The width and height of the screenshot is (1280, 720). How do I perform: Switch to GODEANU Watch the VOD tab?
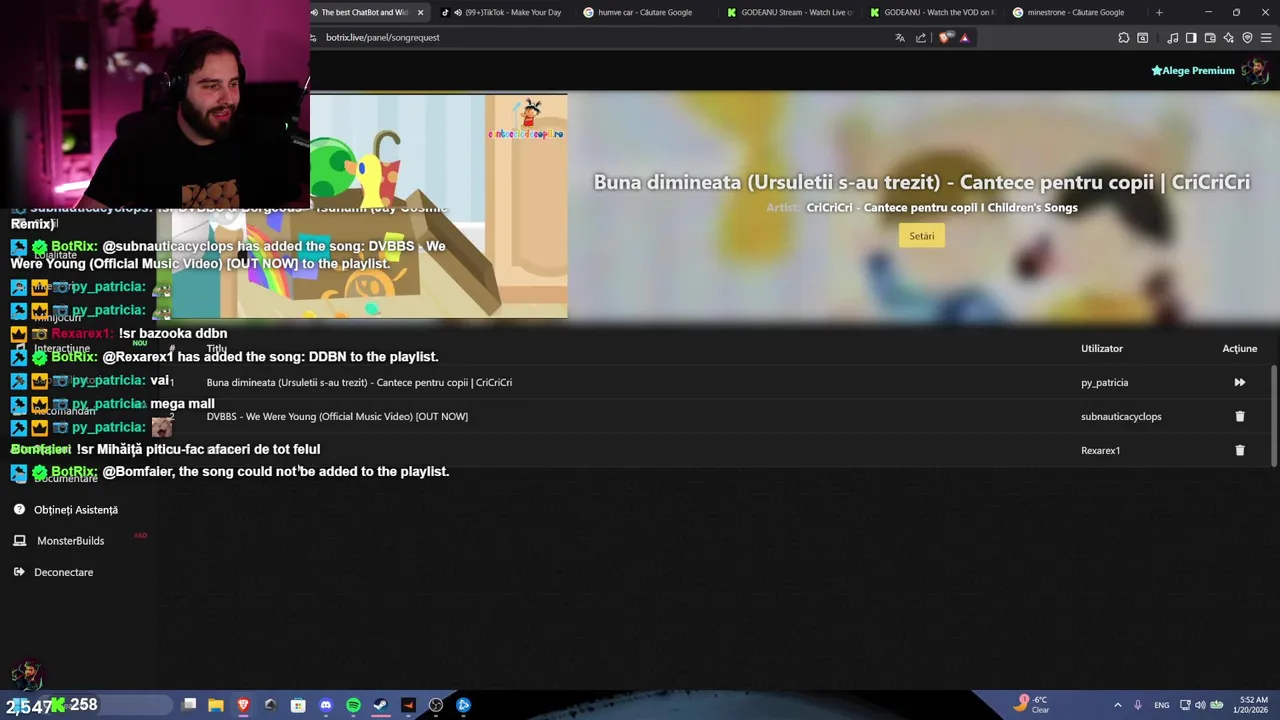[x=932, y=12]
